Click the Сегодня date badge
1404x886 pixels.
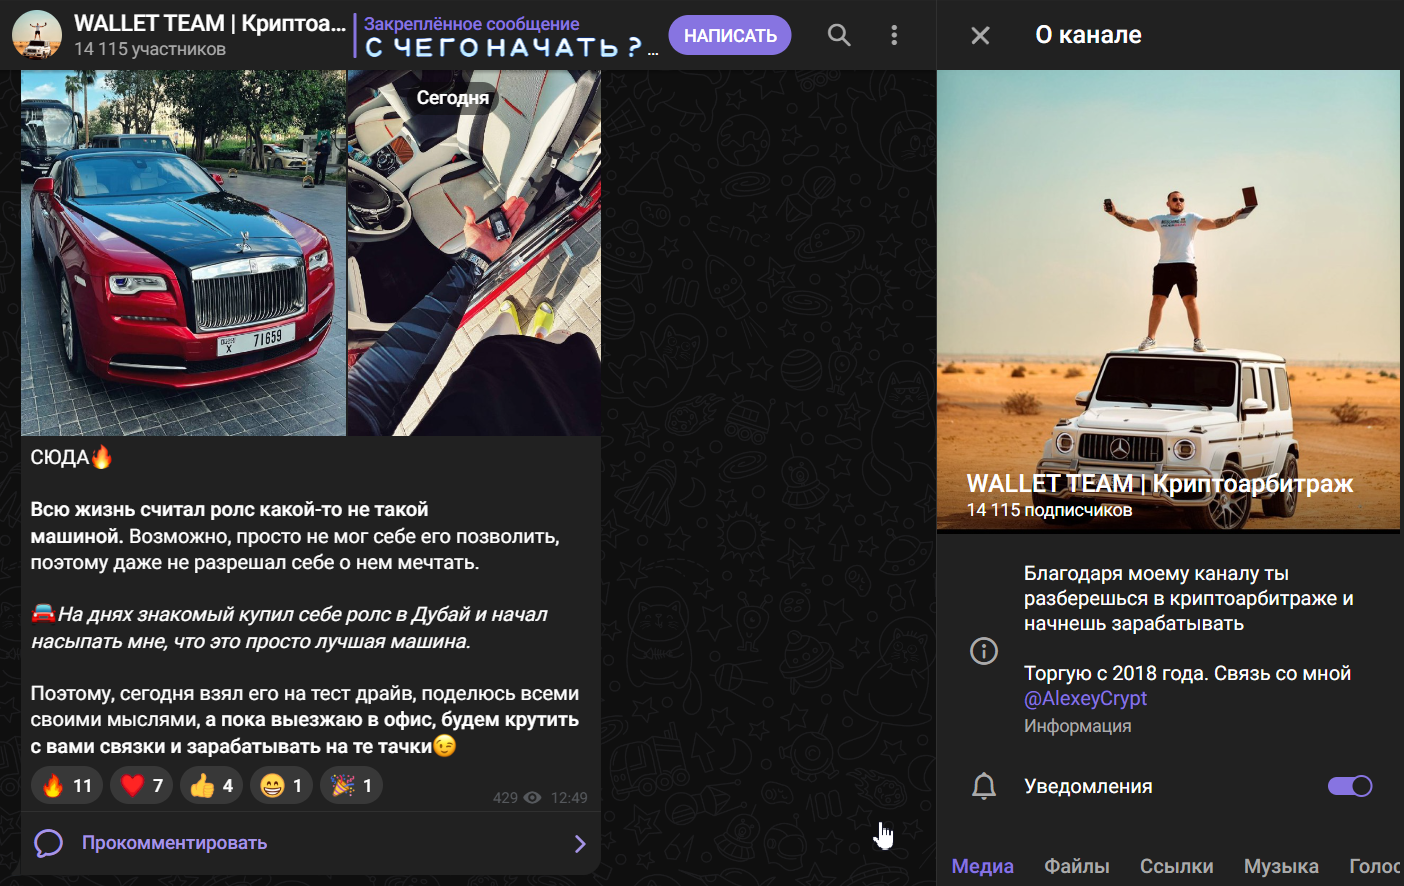tap(453, 98)
